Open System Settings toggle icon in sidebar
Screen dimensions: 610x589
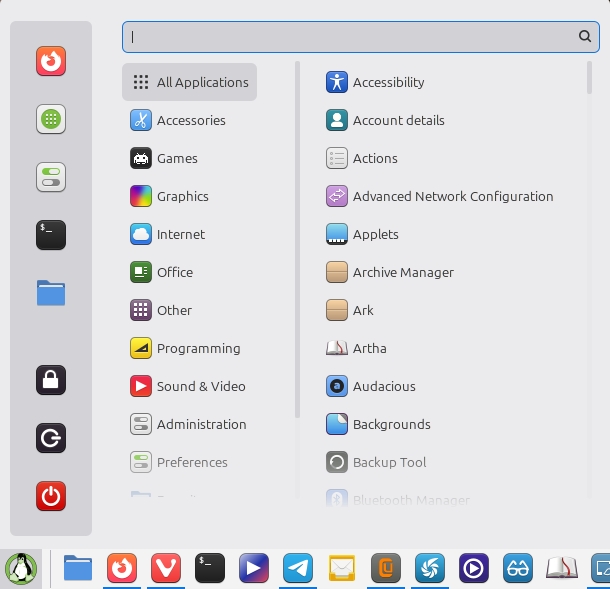[x=51, y=177]
